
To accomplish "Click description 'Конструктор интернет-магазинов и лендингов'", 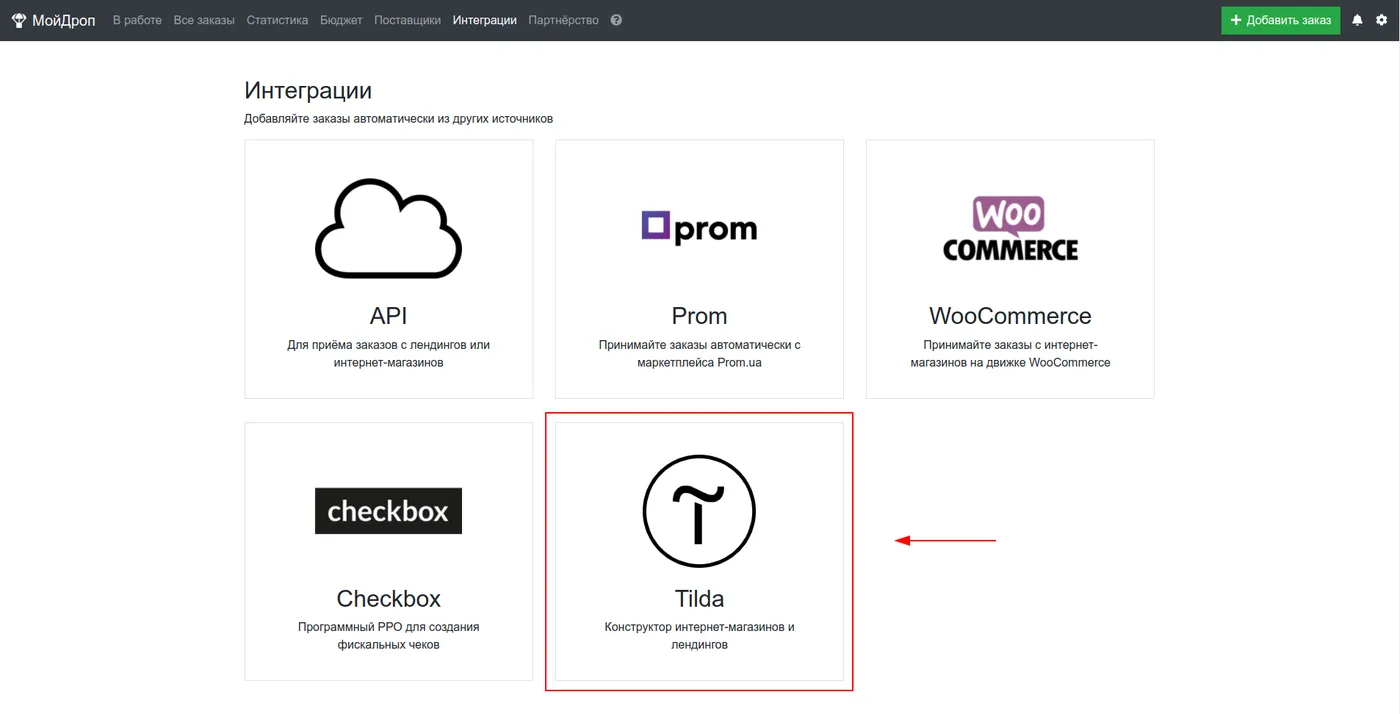I will pos(699,636).
